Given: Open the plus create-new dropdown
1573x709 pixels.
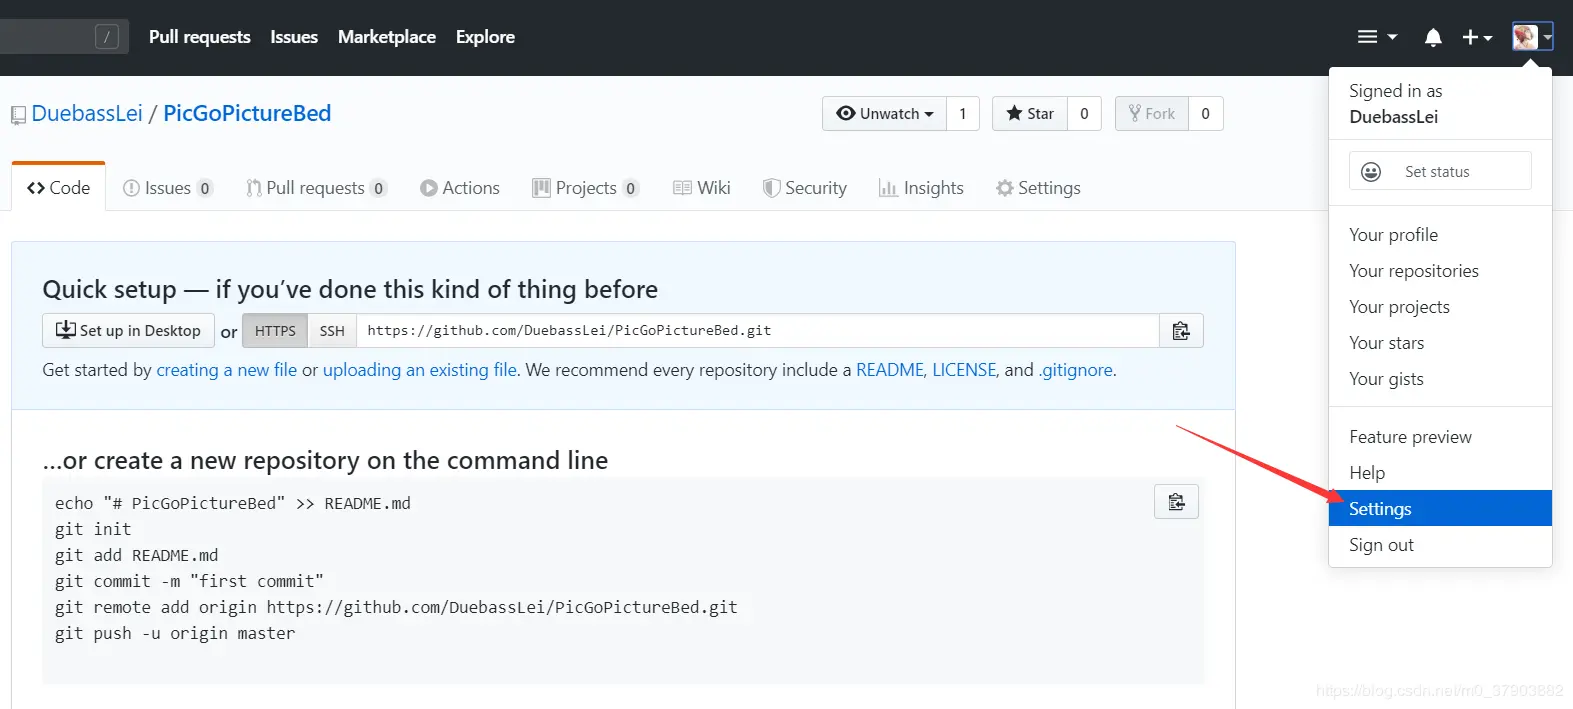Looking at the screenshot, I should 1476,38.
